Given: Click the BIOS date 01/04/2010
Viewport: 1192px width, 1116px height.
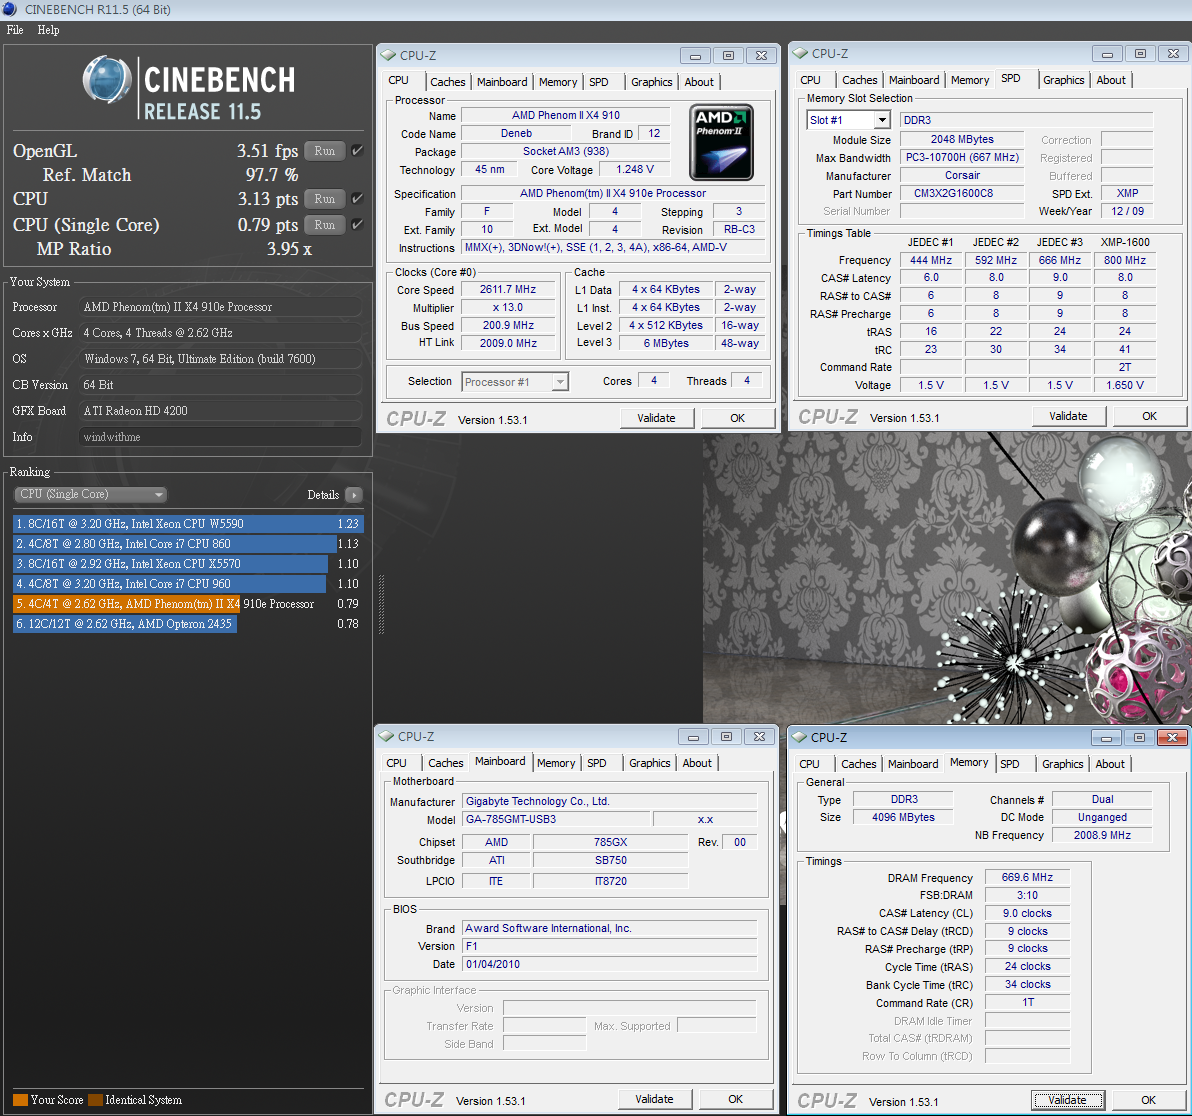Looking at the screenshot, I should [610, 964].
